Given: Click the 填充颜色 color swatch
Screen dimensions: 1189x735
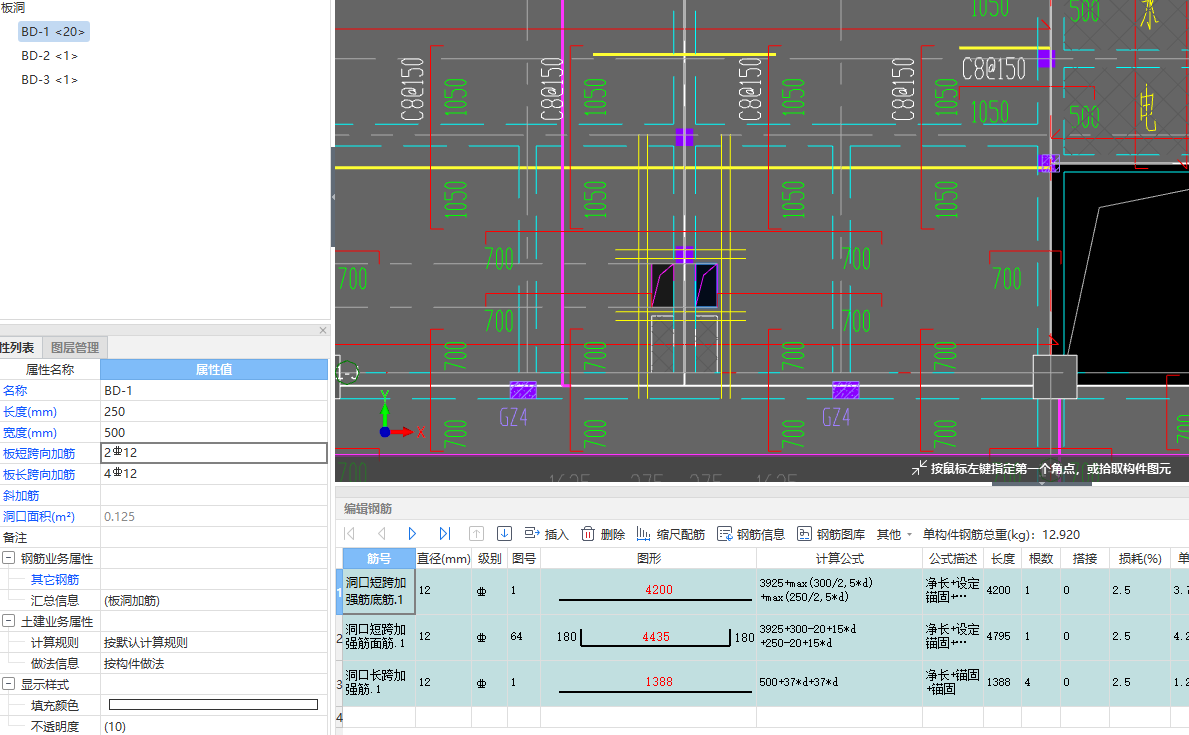Looking at the screenshot, I should click(213, 705).
